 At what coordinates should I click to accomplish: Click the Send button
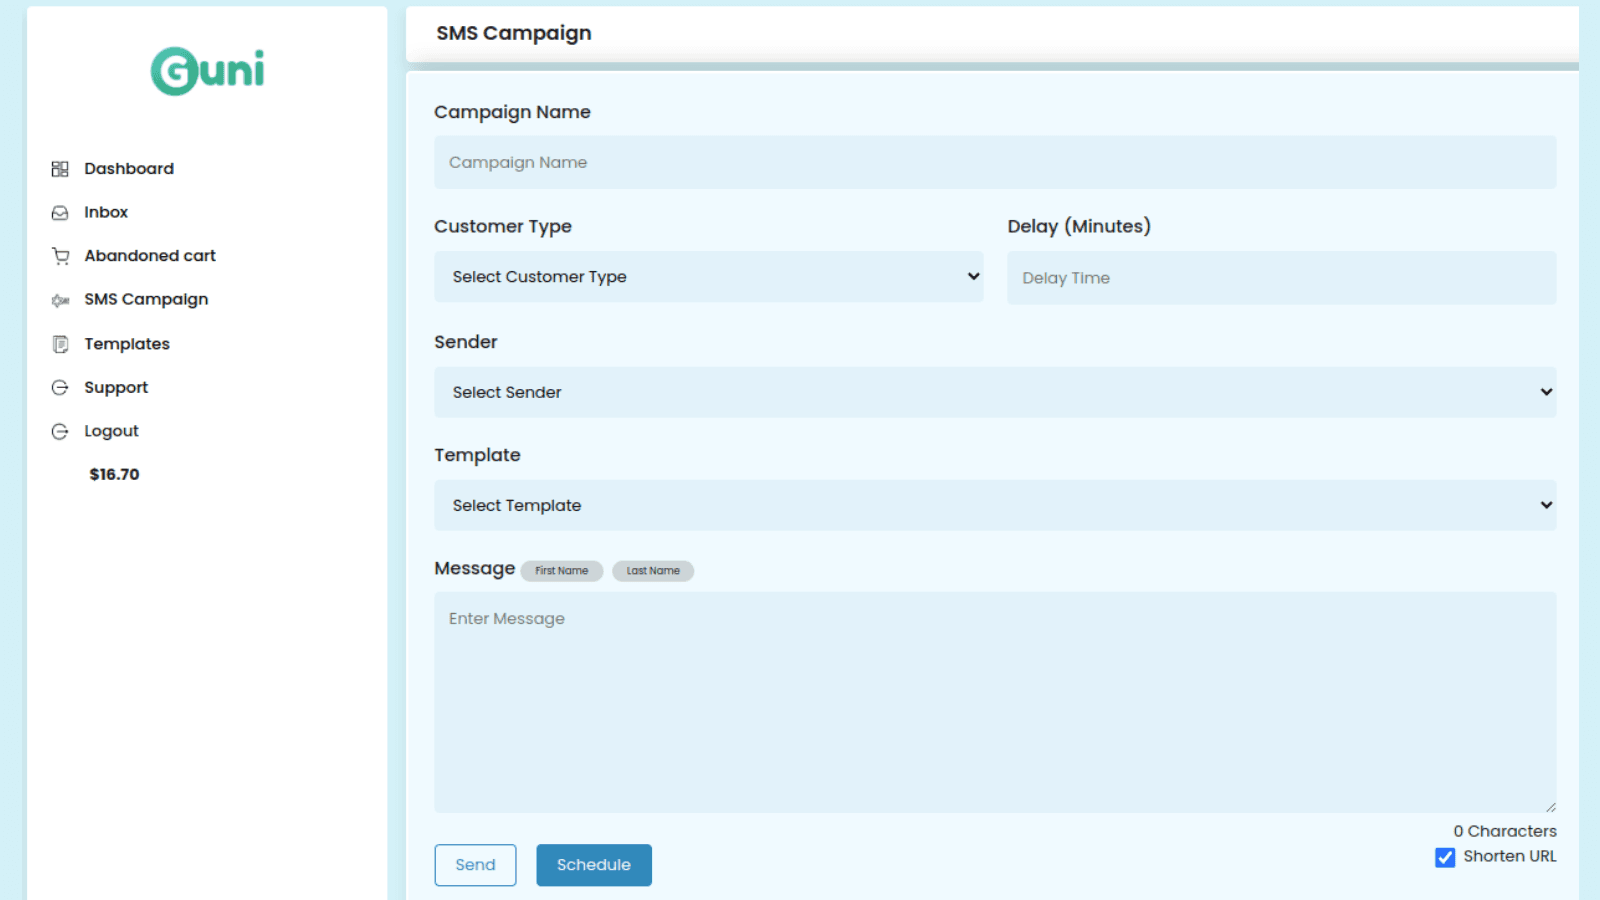tap(475, 864)
